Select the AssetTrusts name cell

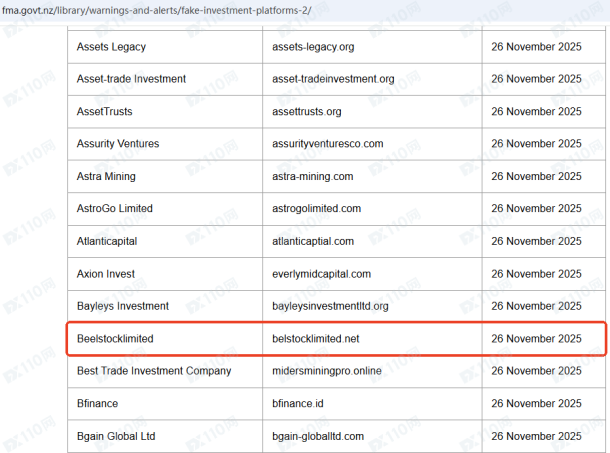point(104,111)
